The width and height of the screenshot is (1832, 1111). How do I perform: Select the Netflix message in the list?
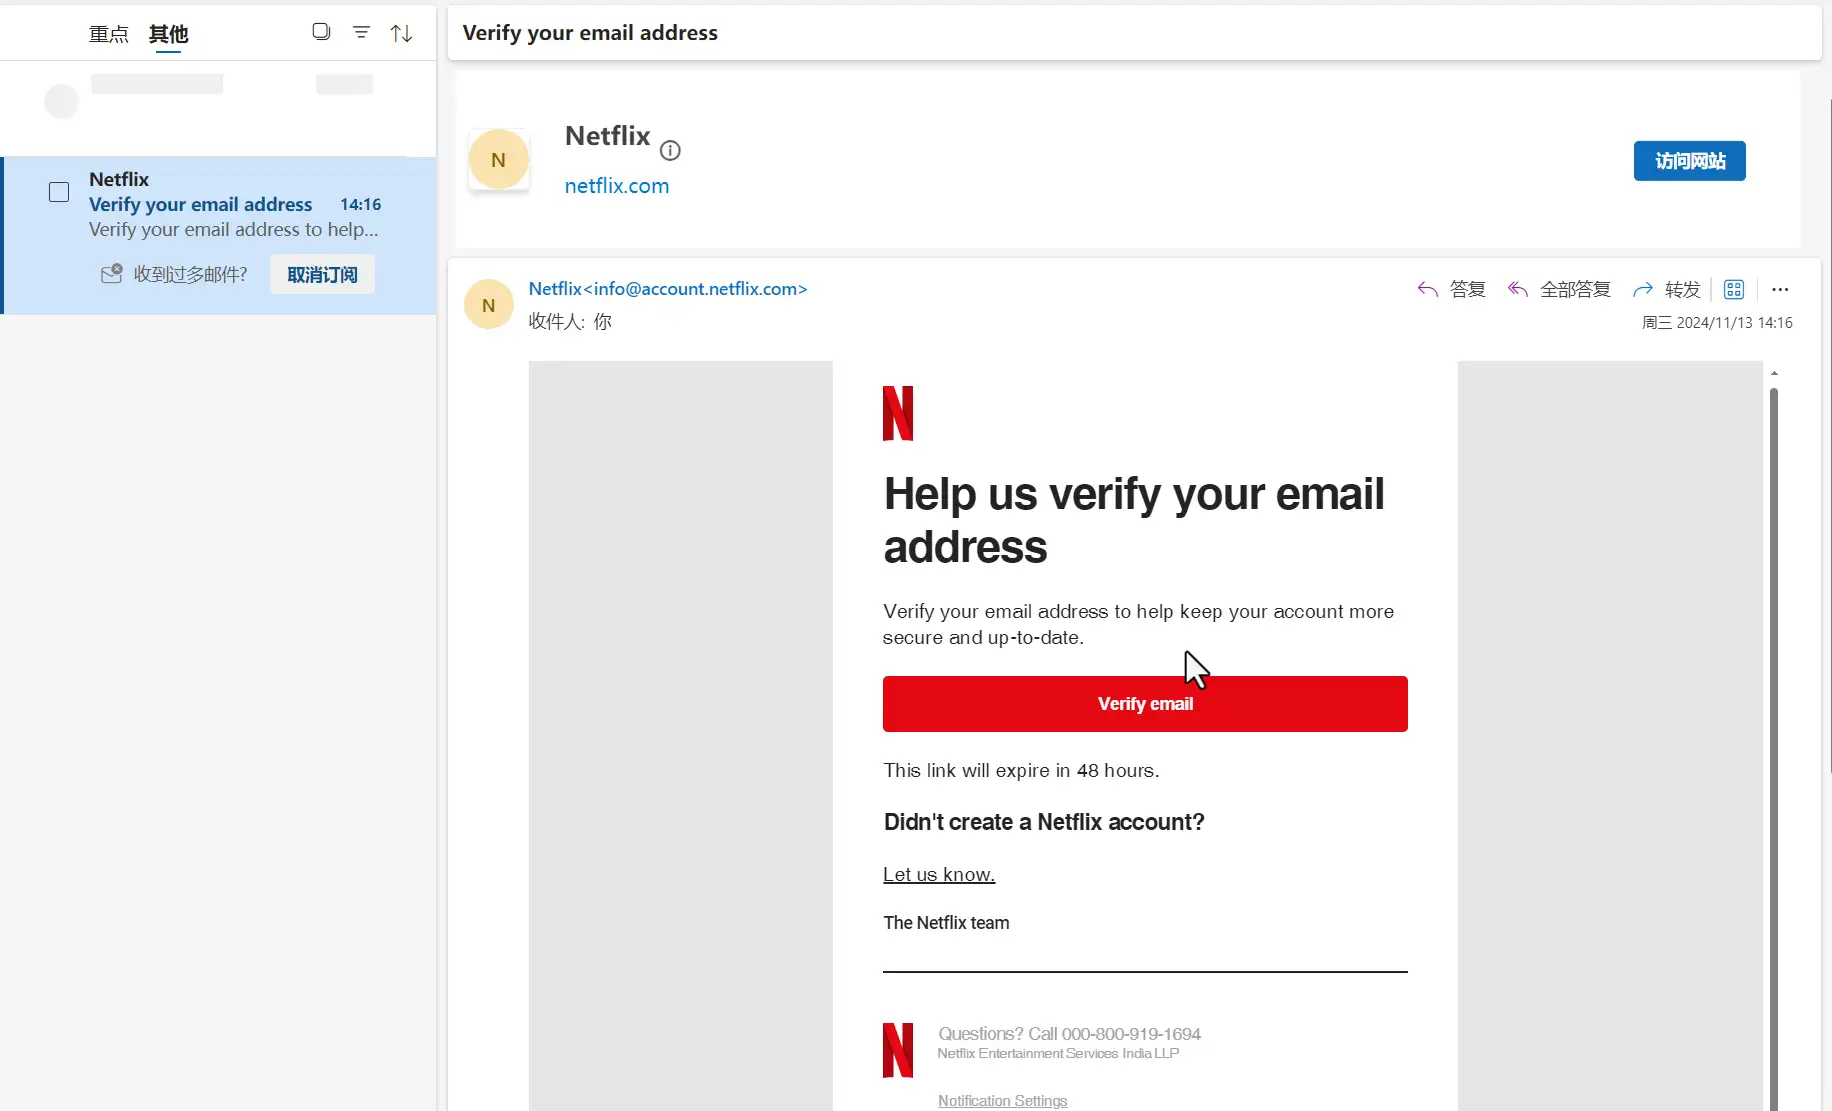220,236
